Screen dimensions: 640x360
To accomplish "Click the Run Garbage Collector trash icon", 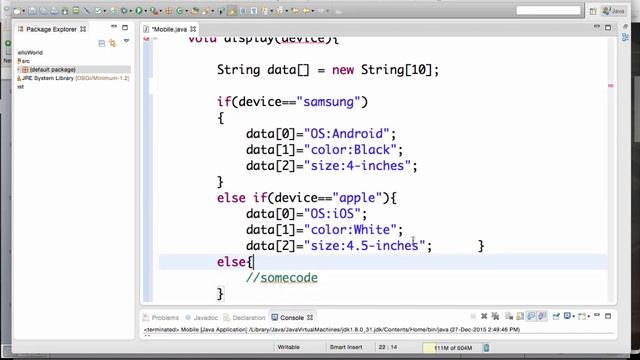I will [486, 348].
